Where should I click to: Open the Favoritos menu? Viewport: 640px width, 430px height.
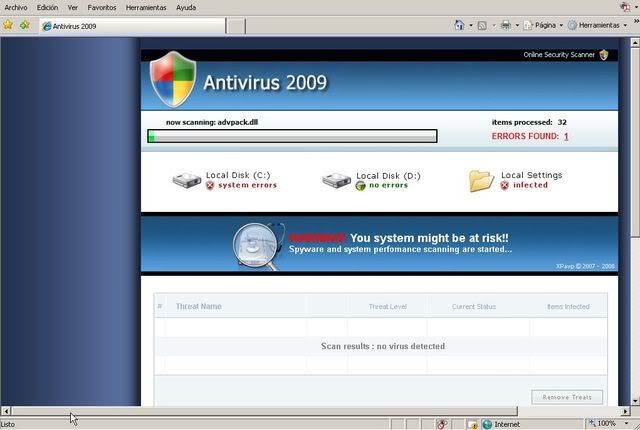point(102,7)
